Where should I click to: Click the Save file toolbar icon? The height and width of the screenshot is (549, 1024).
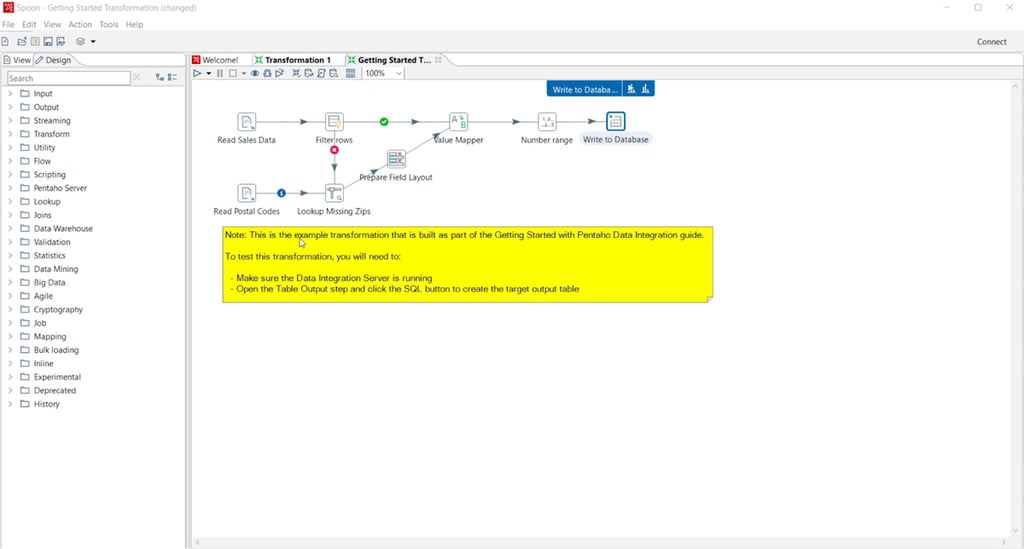(47, 42)
